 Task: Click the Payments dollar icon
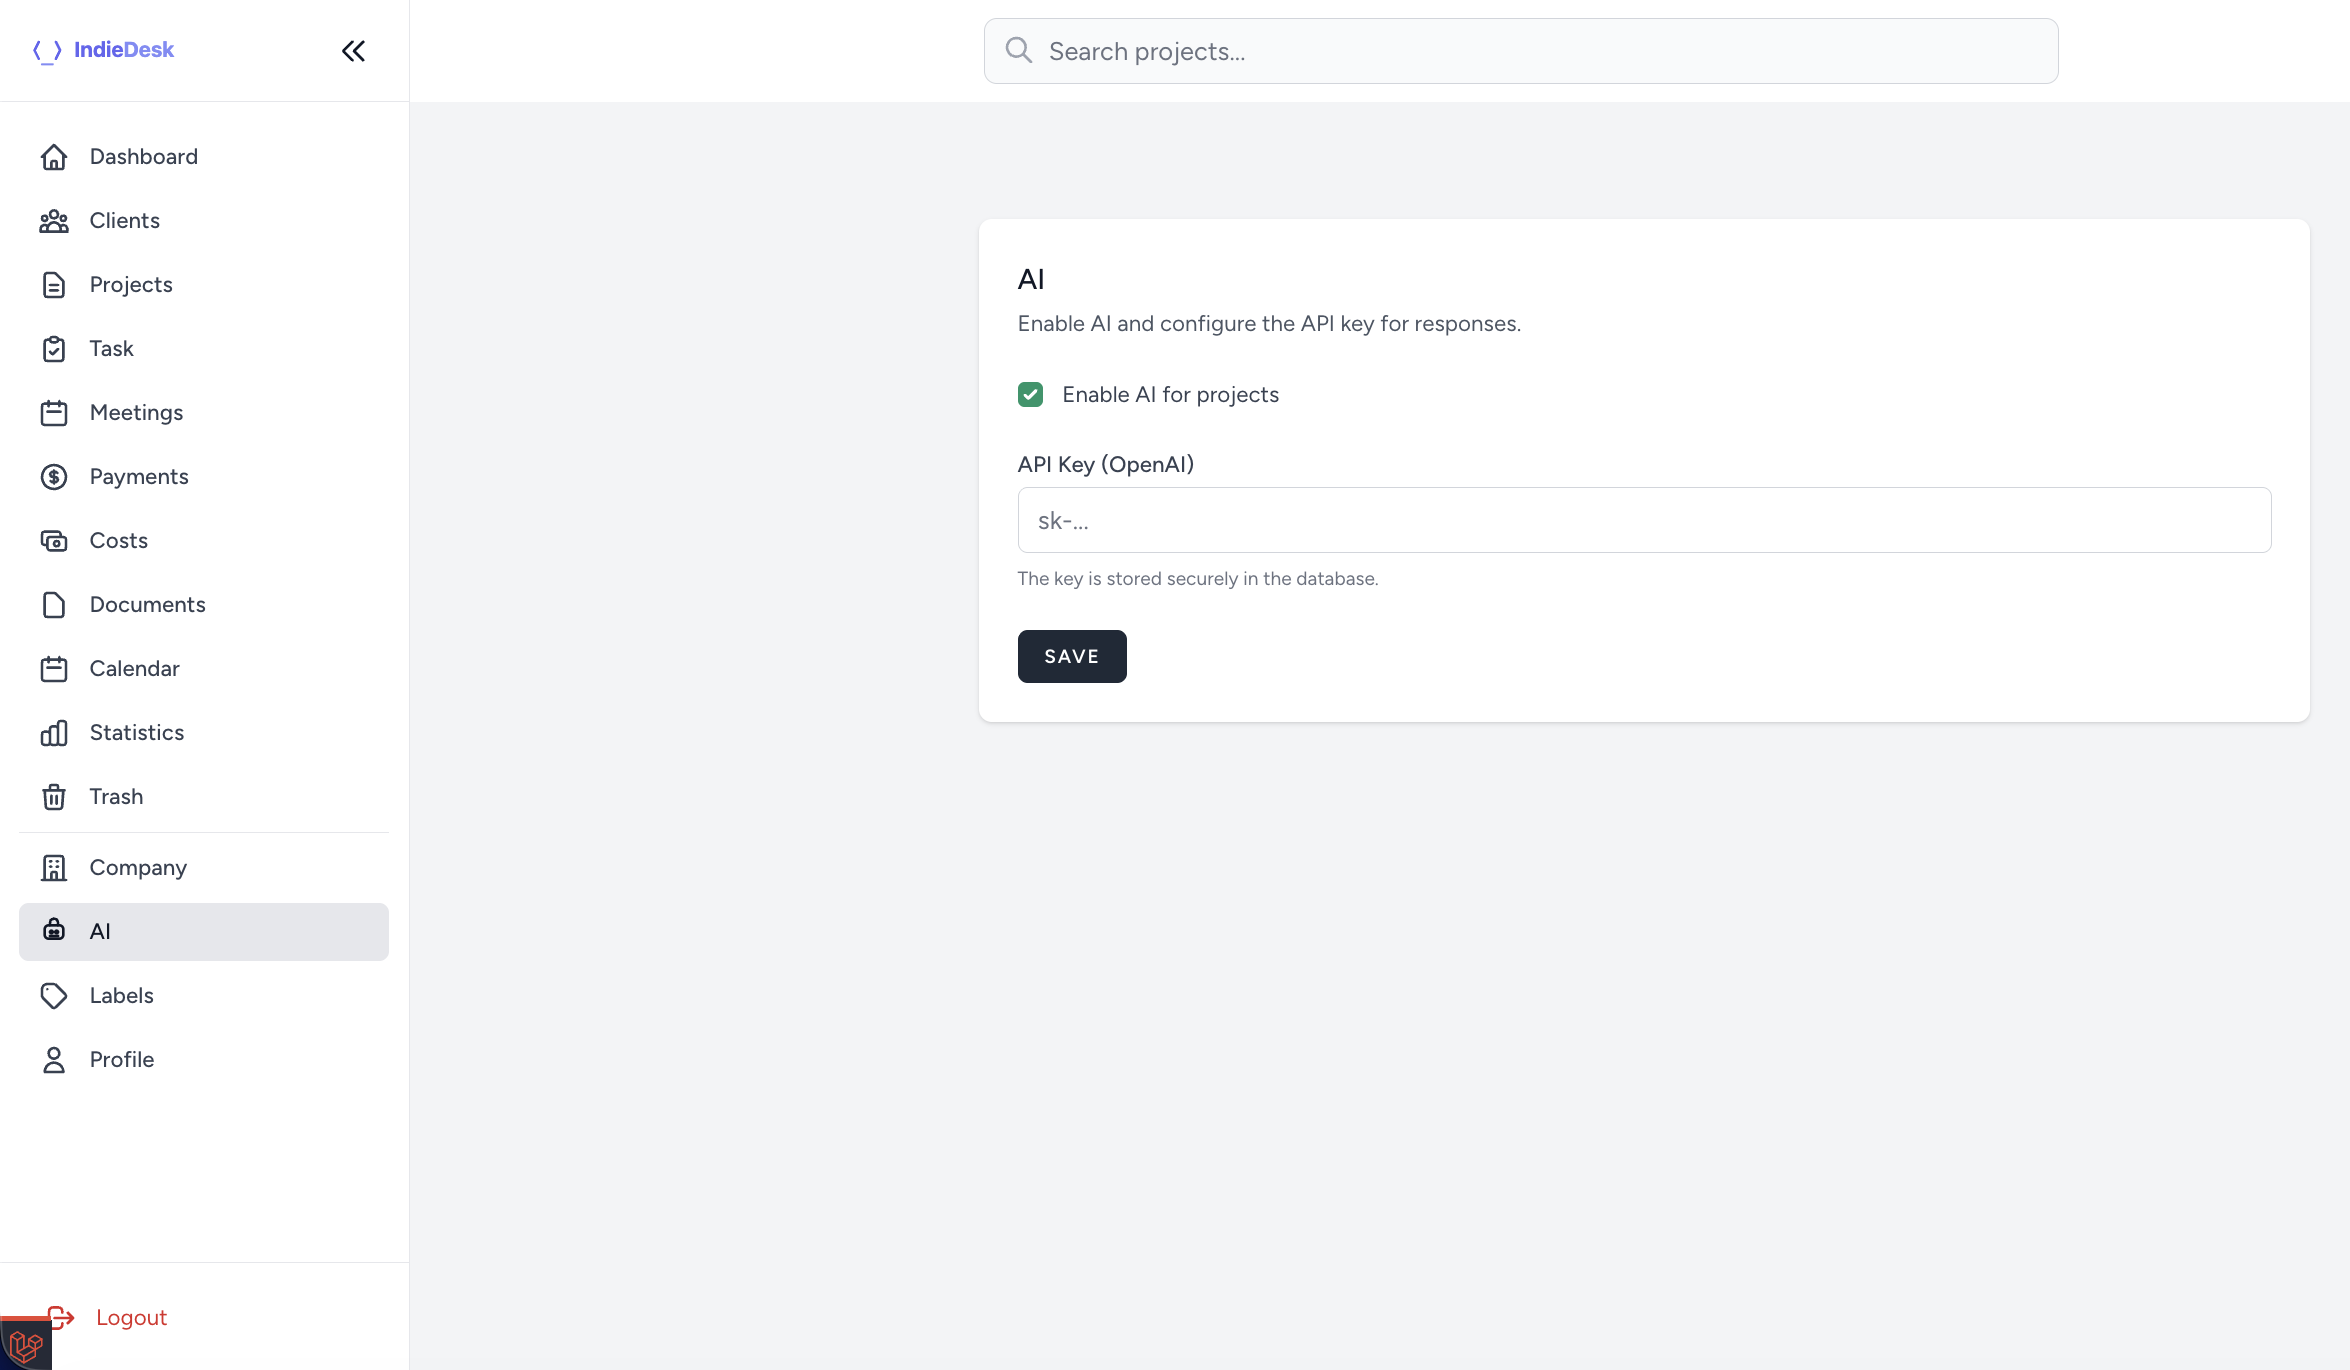54,477
